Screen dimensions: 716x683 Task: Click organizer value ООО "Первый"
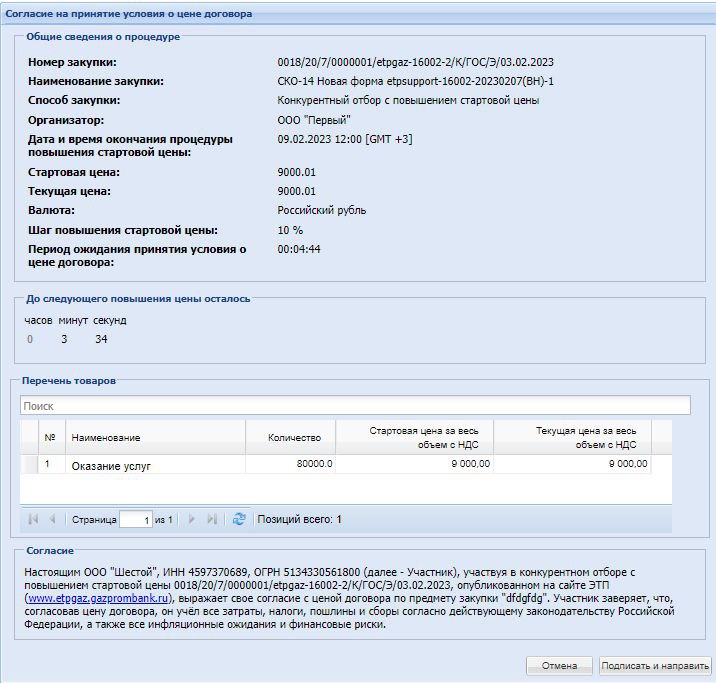coord(314,120)
